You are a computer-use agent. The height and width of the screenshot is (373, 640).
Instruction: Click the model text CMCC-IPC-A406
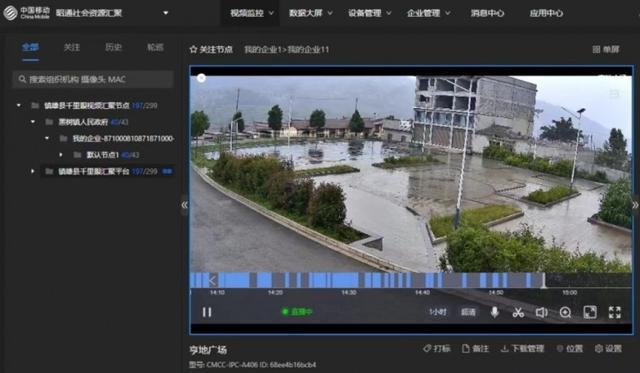point(232,365)
